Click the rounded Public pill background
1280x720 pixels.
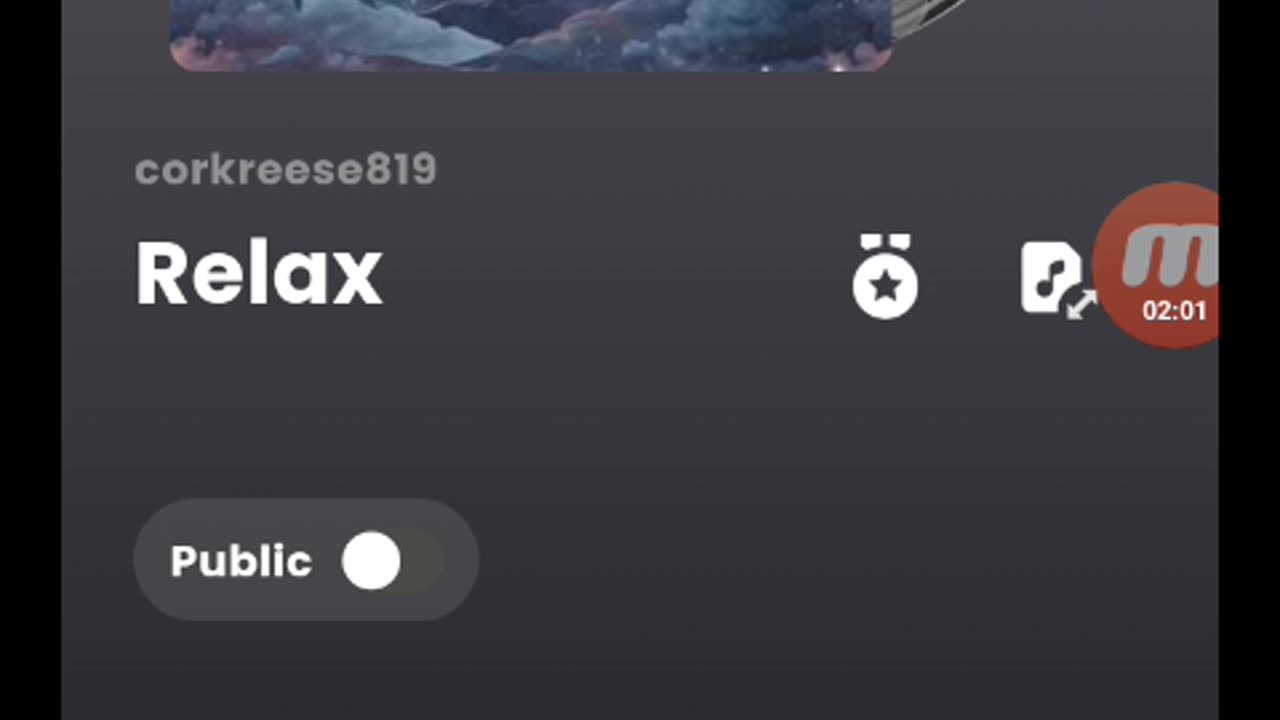tap(306, 560)
